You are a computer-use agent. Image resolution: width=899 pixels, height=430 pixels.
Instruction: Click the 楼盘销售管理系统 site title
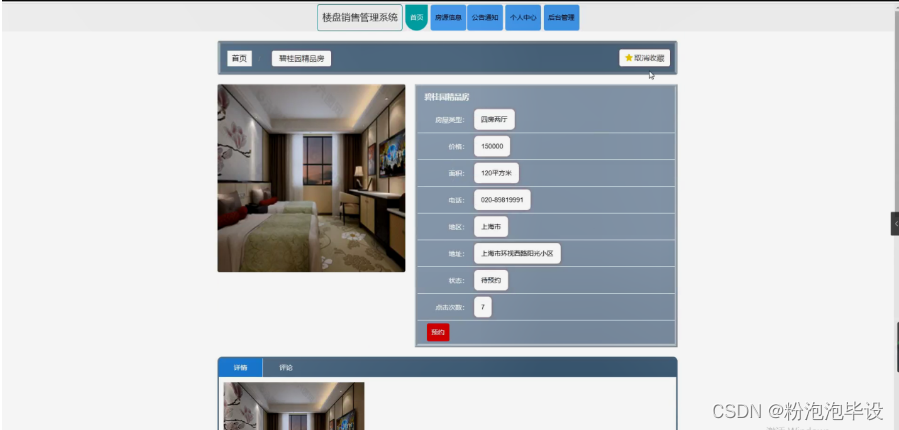point(359,18)
